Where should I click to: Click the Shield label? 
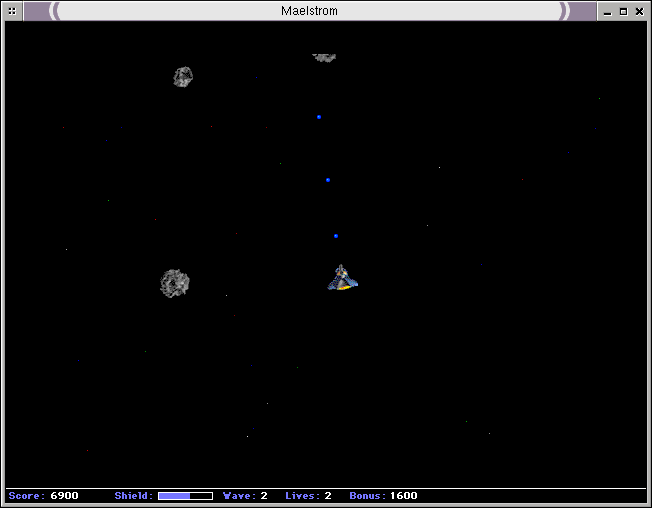(x=133, y=496)
